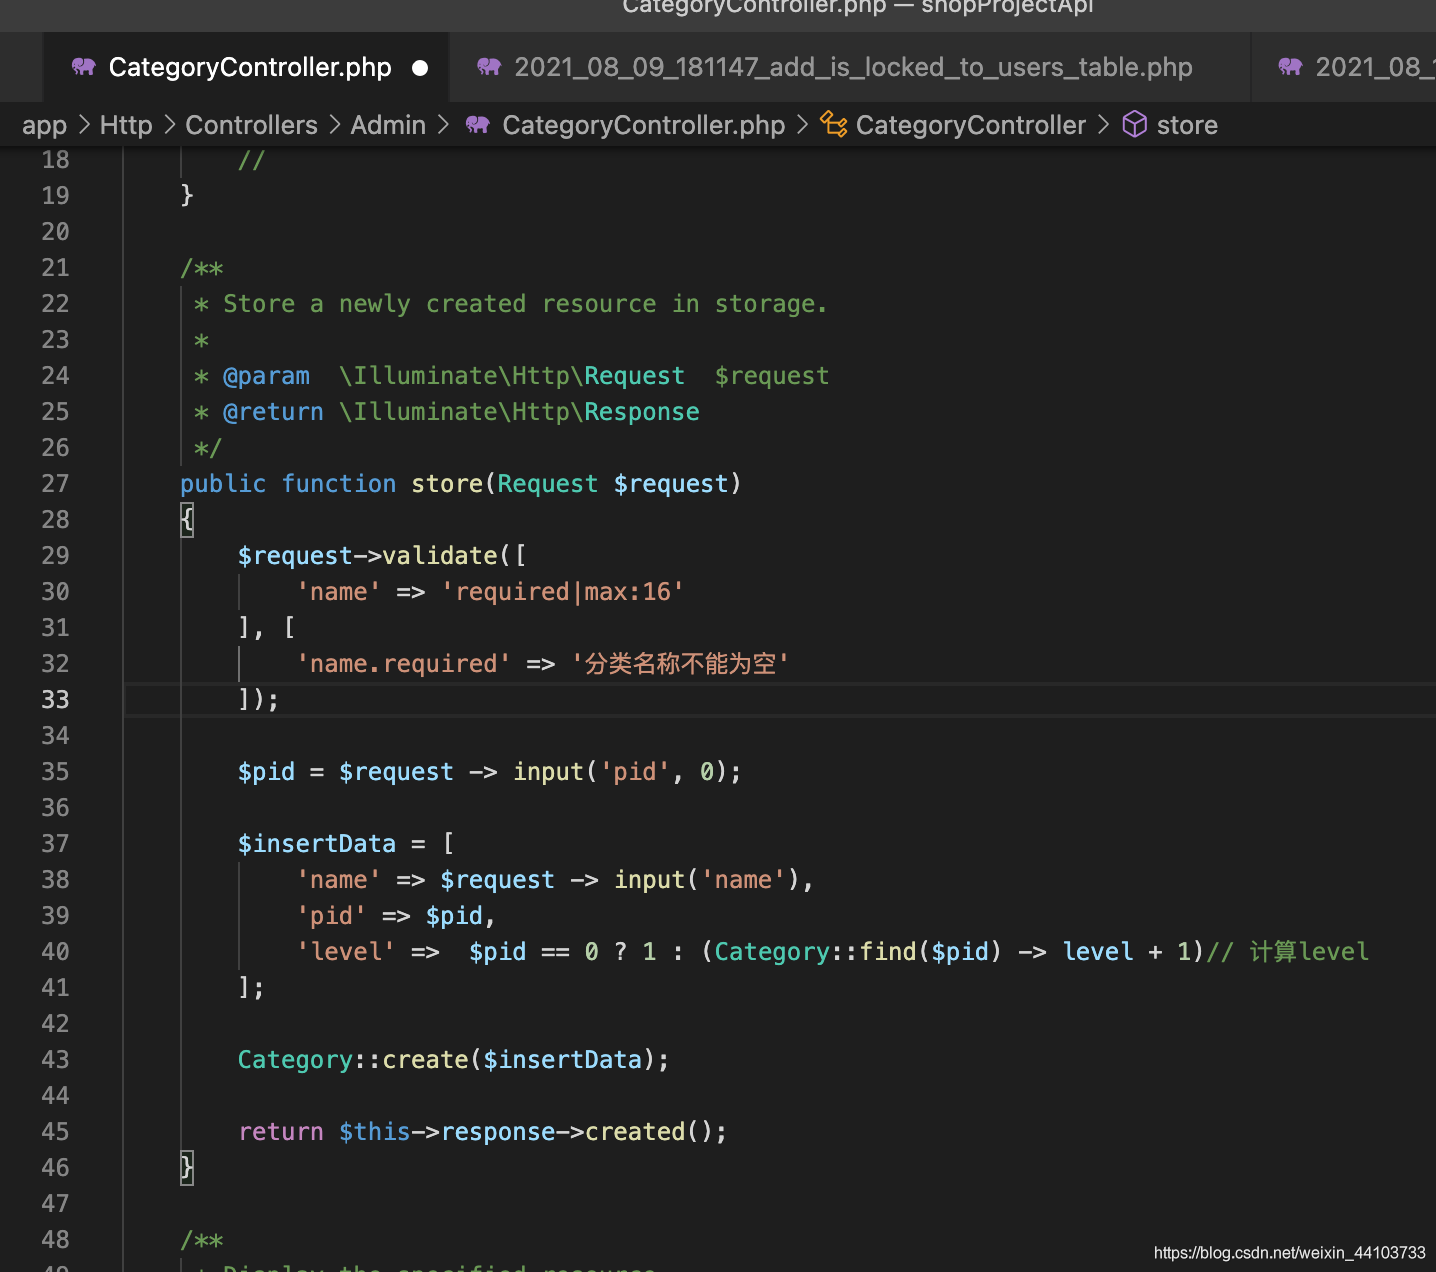Click 'required|max:16' string on line 30
The width and height of the screenshot is (1436, 1272).
click(x=563, y=592)
